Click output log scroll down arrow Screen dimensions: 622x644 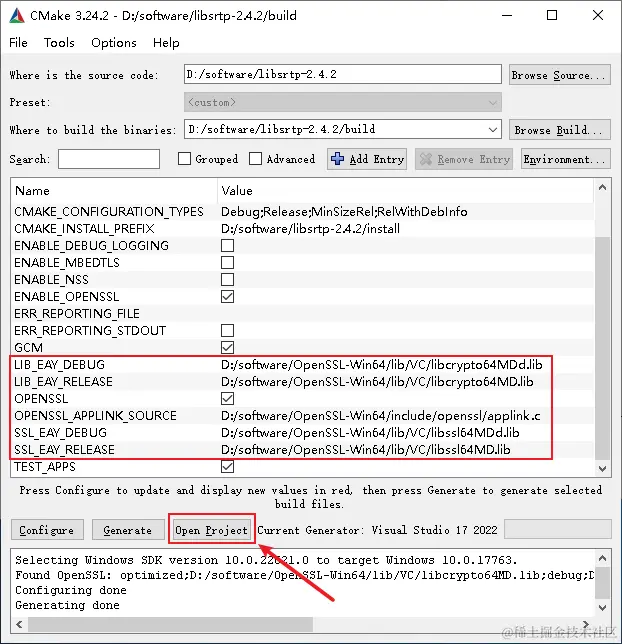[603, 607]
